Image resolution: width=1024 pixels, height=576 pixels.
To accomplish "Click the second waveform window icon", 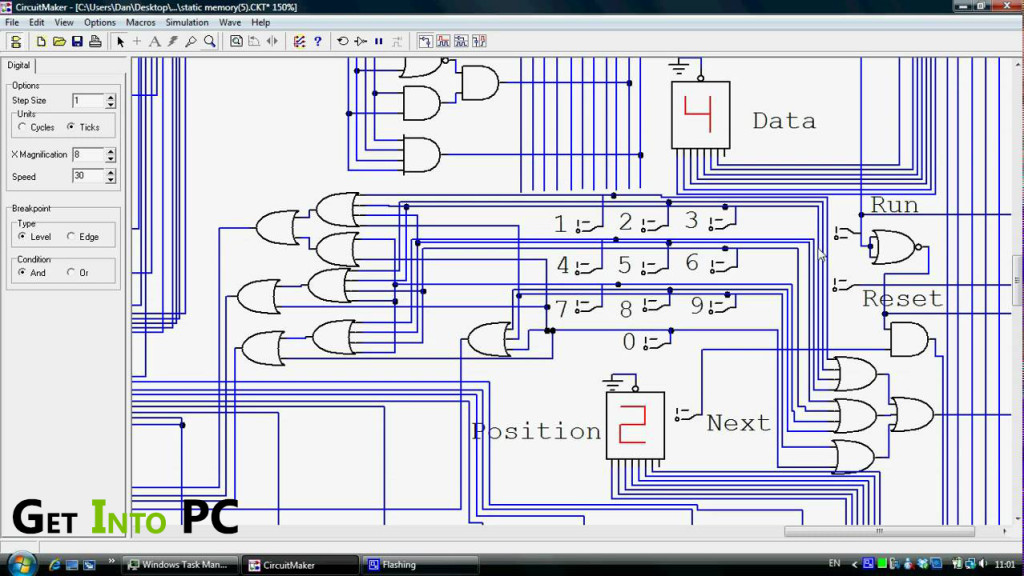I will pyautogui.click(x=443, y=42).
